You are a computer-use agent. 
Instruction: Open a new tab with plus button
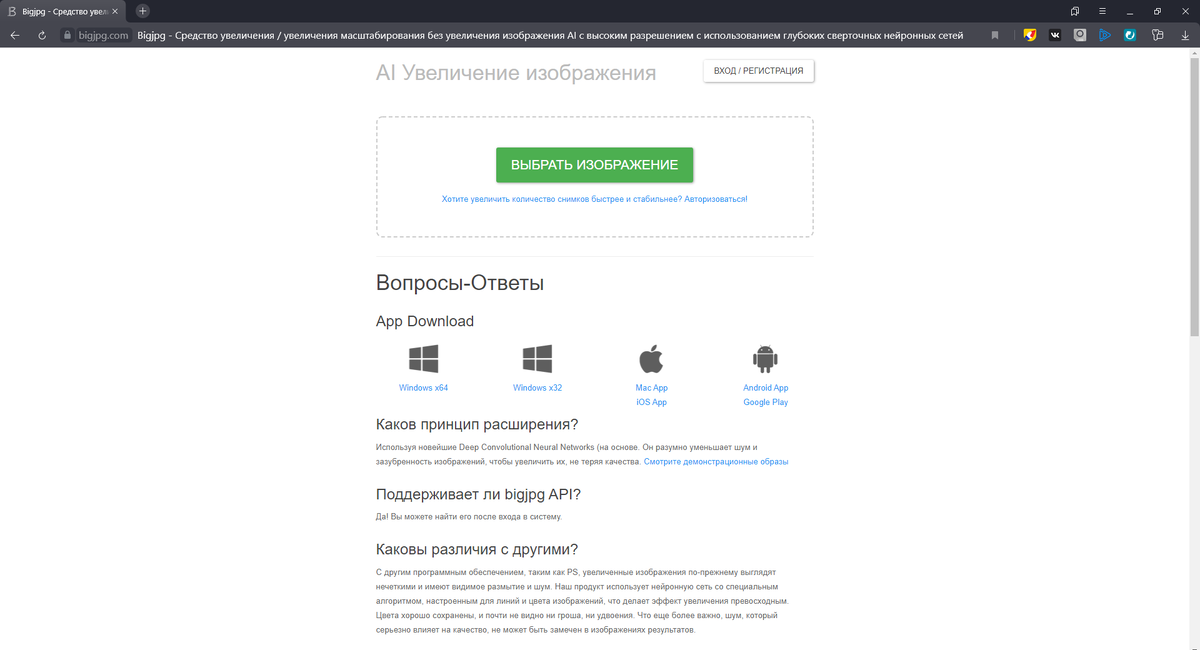pos(142,11)
